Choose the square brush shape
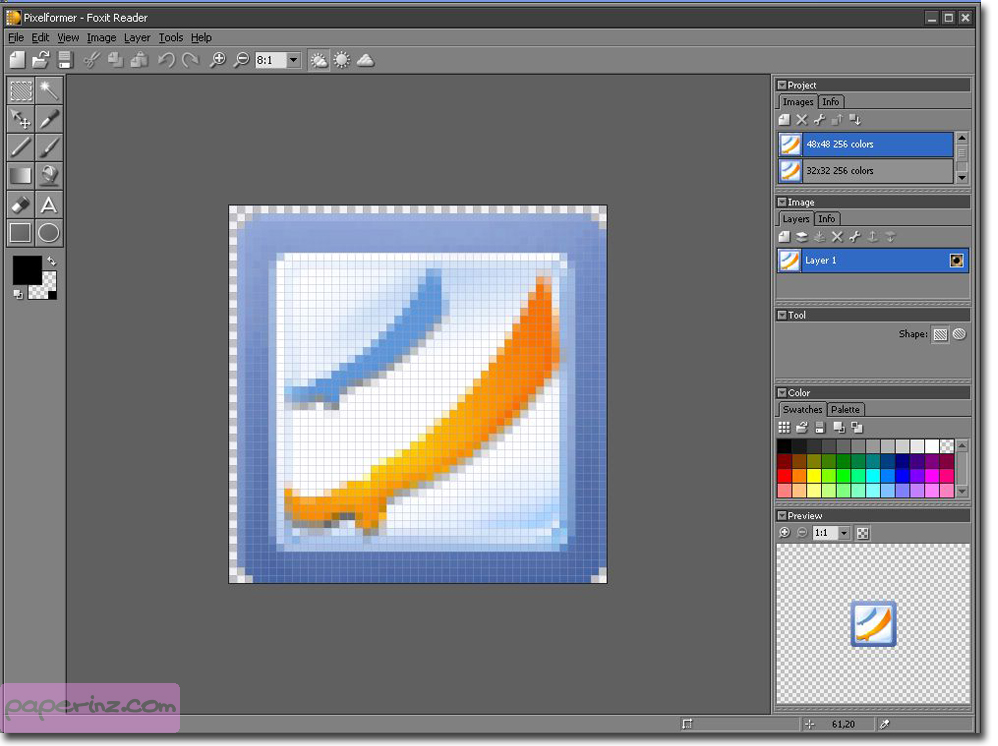 click(940, 334)
